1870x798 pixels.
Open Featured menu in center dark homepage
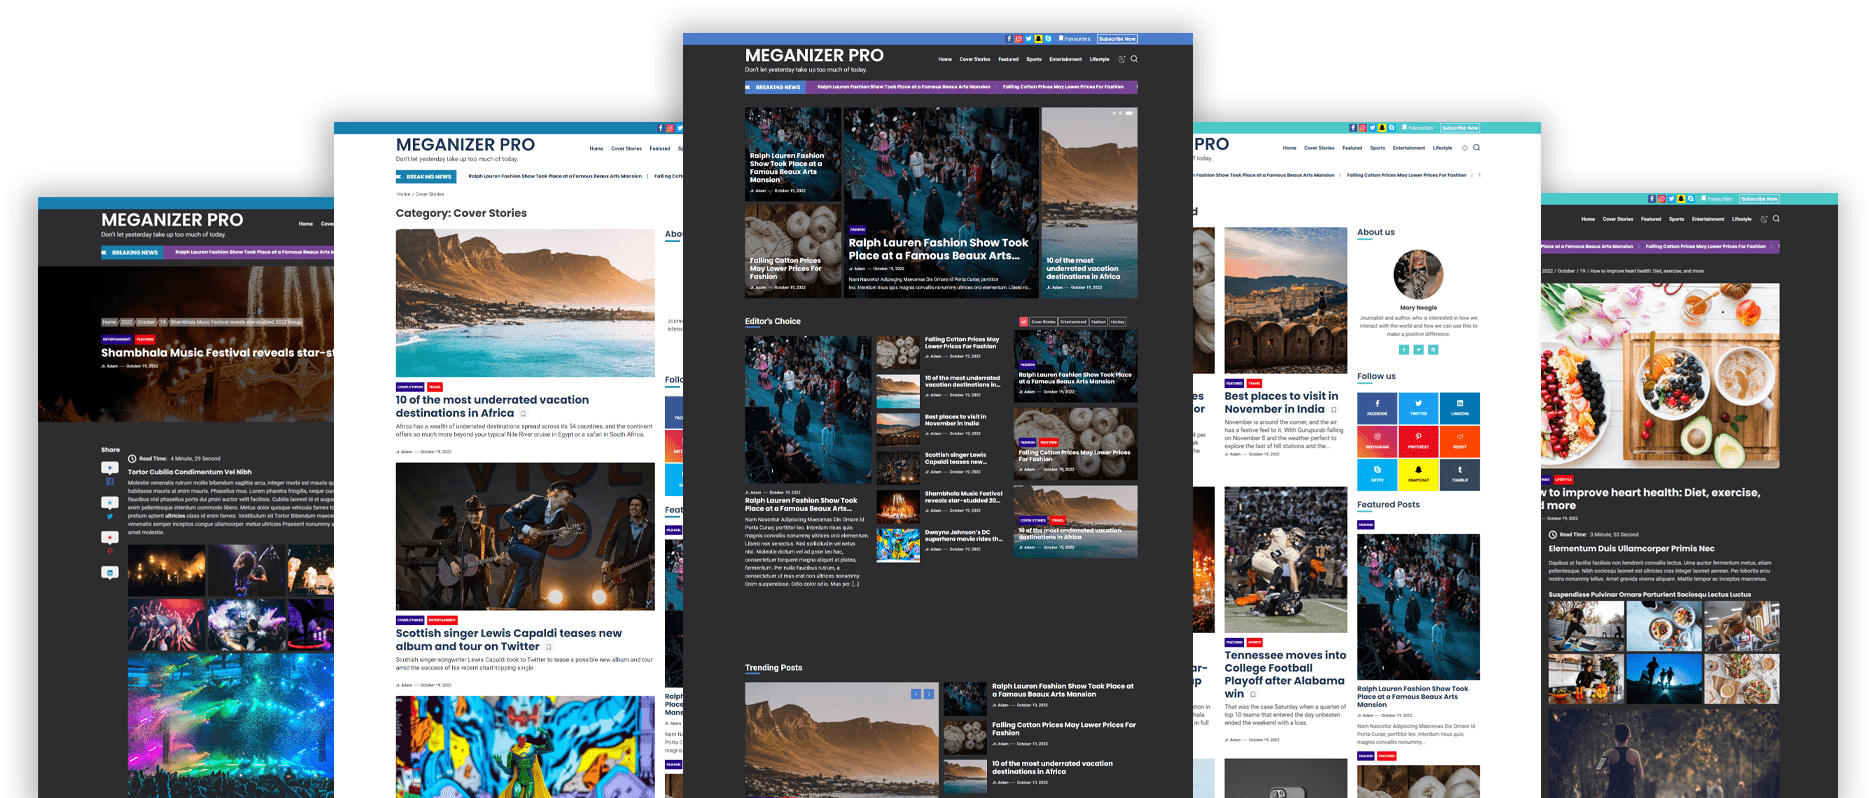point(1008,59)
